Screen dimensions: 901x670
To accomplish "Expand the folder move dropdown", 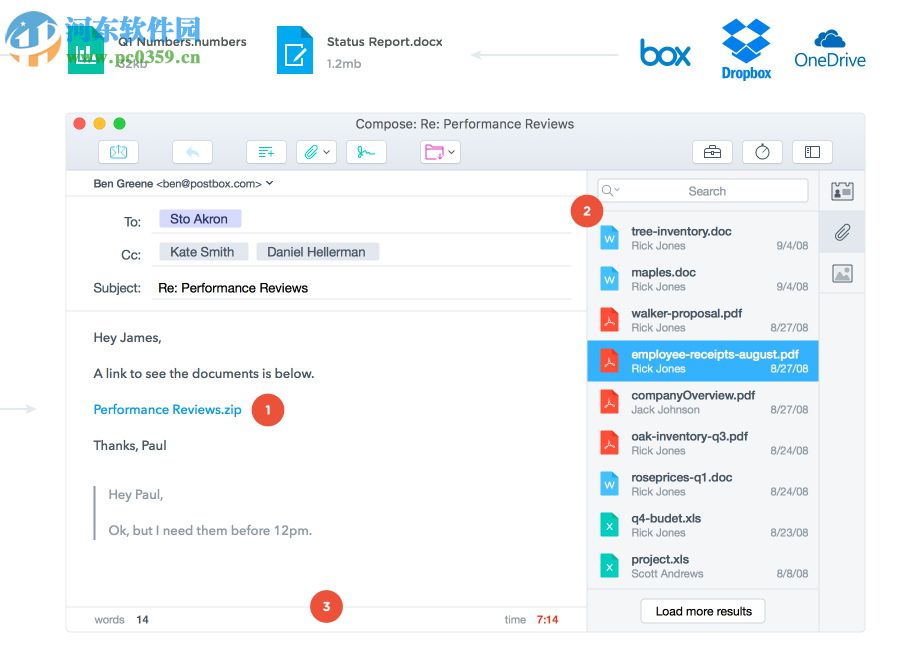I will click(452, 151).
